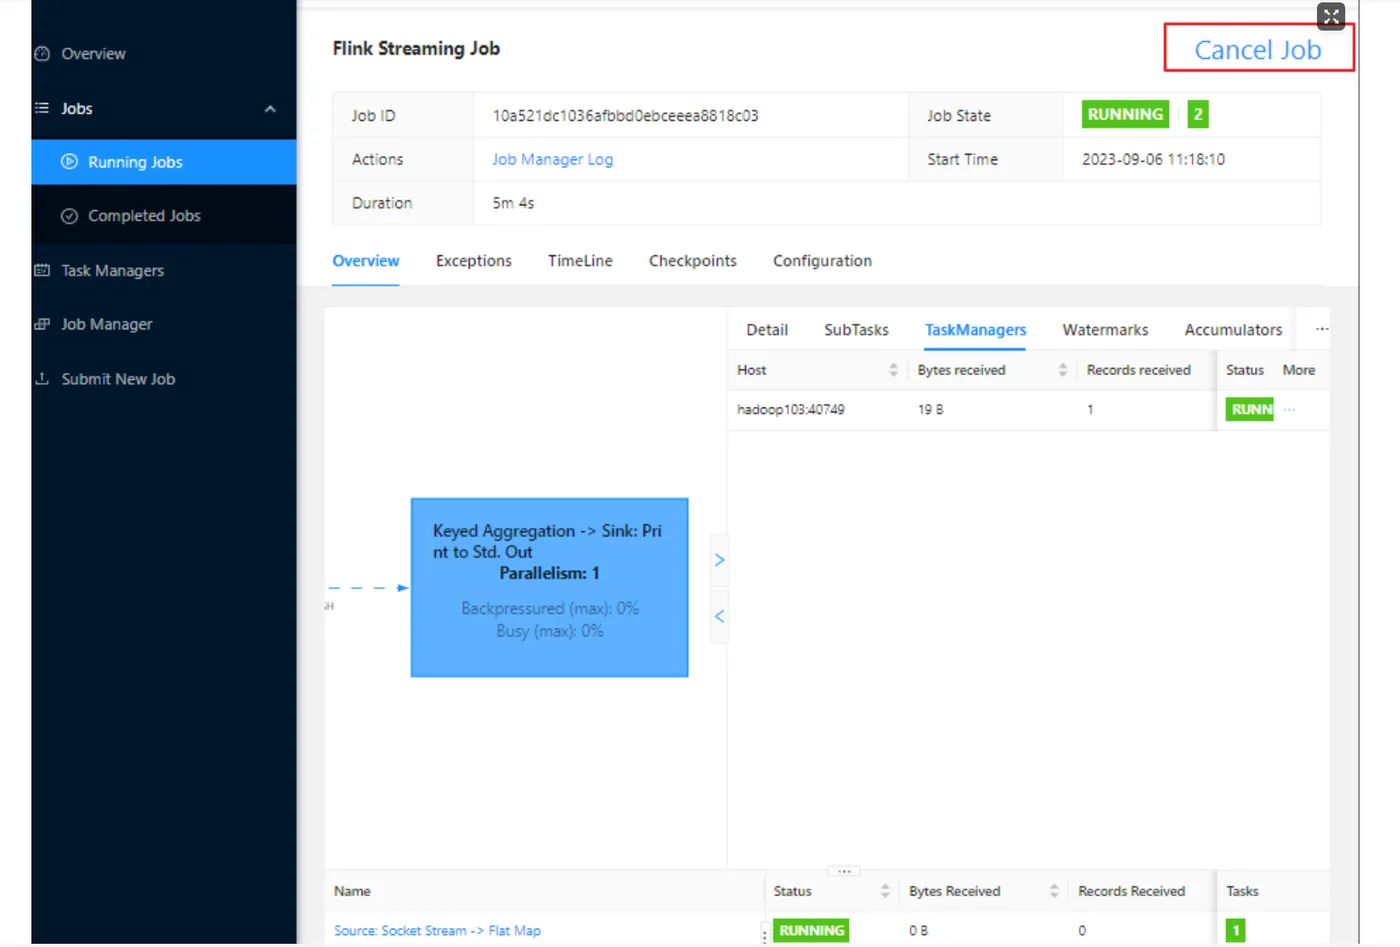
Task: Open the Watermarks tab
Action: (1105, 330)
